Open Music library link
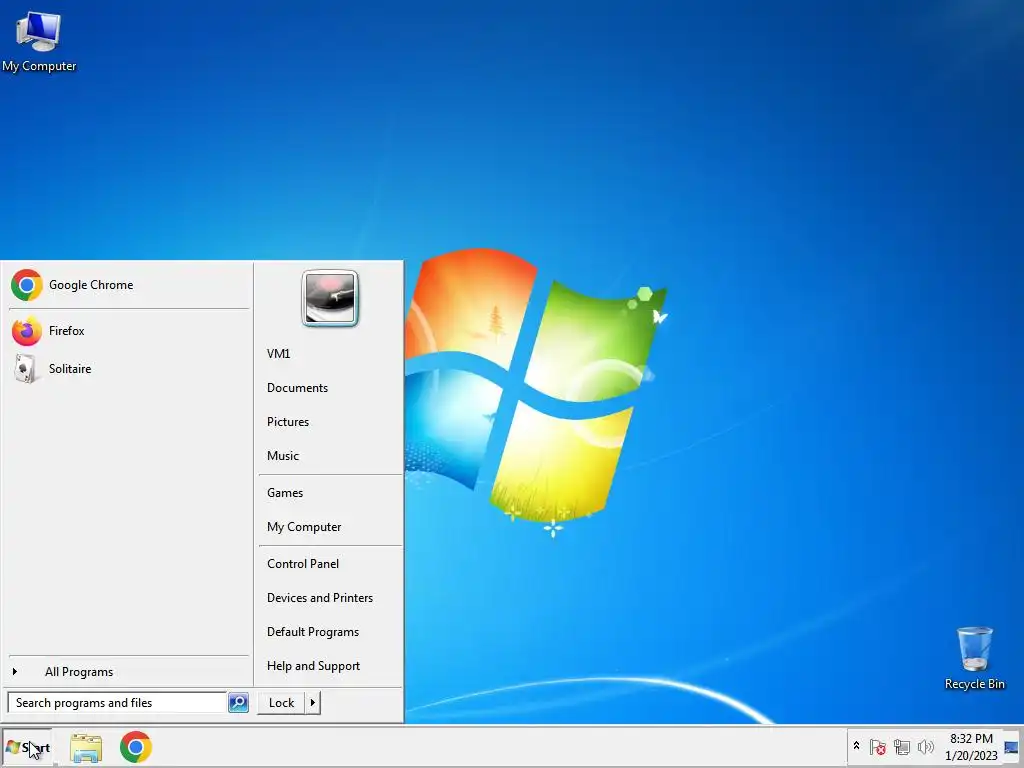 (x=330, y=455)
